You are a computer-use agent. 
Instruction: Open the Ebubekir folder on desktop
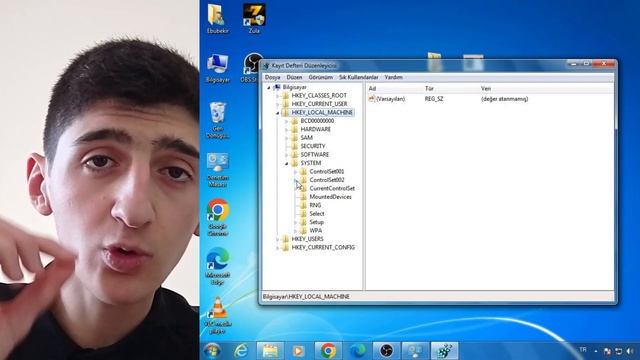click(x=217, y=19)
